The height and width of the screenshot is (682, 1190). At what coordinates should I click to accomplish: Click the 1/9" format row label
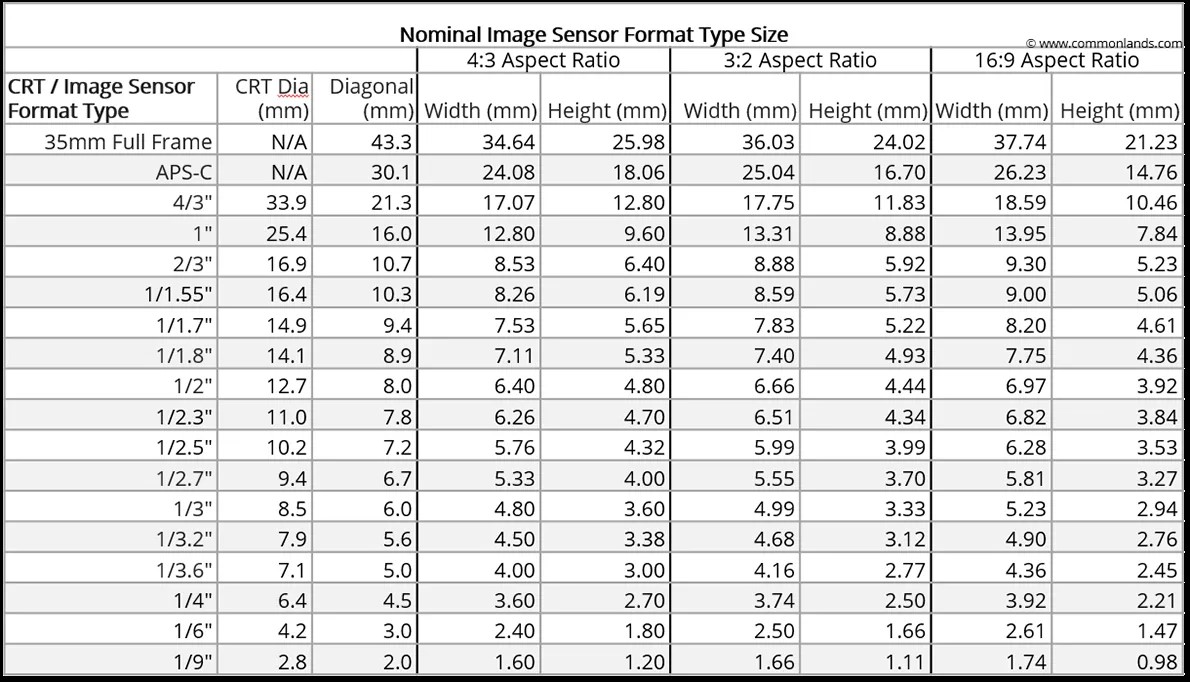[x=194, y=662]
